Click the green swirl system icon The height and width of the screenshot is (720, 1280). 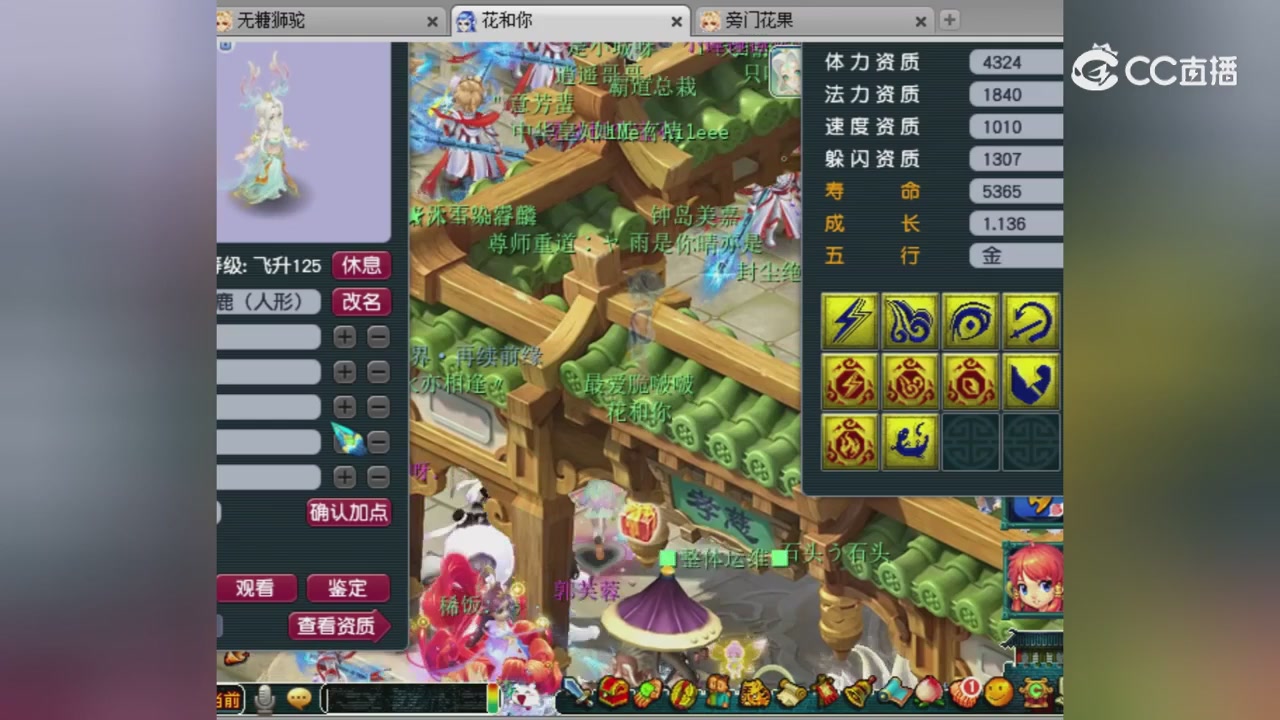[x=1036, y=692]
